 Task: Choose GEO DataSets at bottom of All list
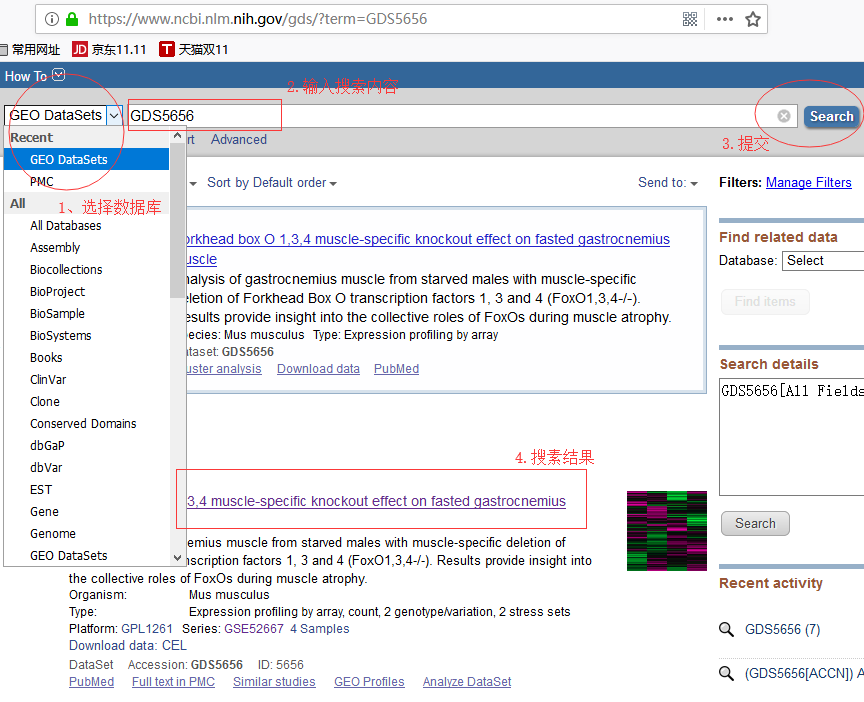click(x=87, y=555)
